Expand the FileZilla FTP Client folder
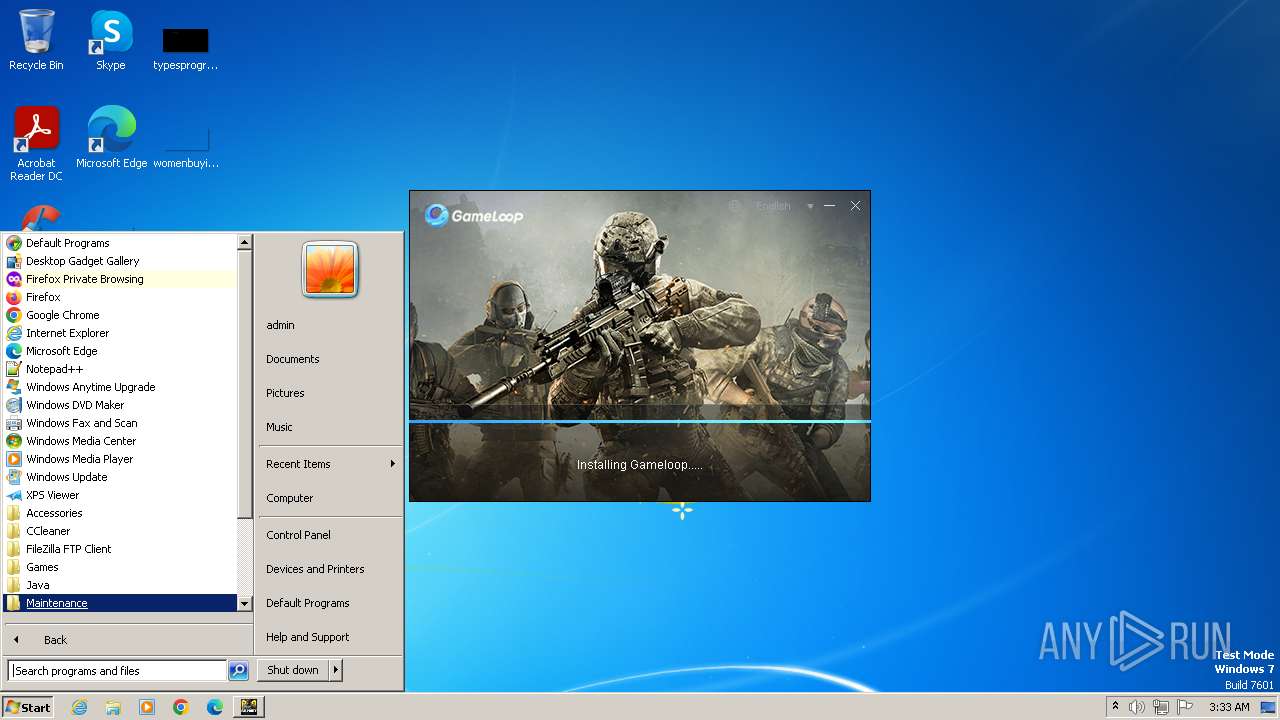Screen dimensions: 1280x720 point(120,549)
